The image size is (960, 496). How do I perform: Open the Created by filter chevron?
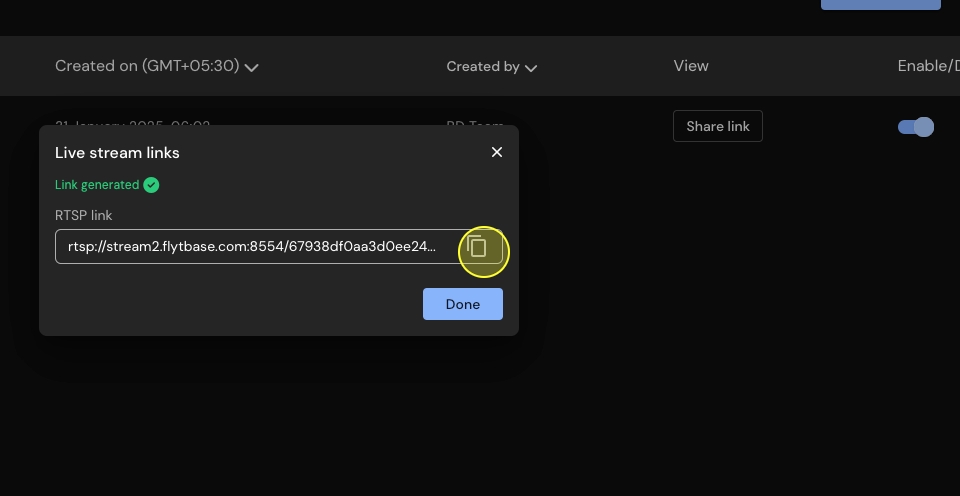[531, 67]
